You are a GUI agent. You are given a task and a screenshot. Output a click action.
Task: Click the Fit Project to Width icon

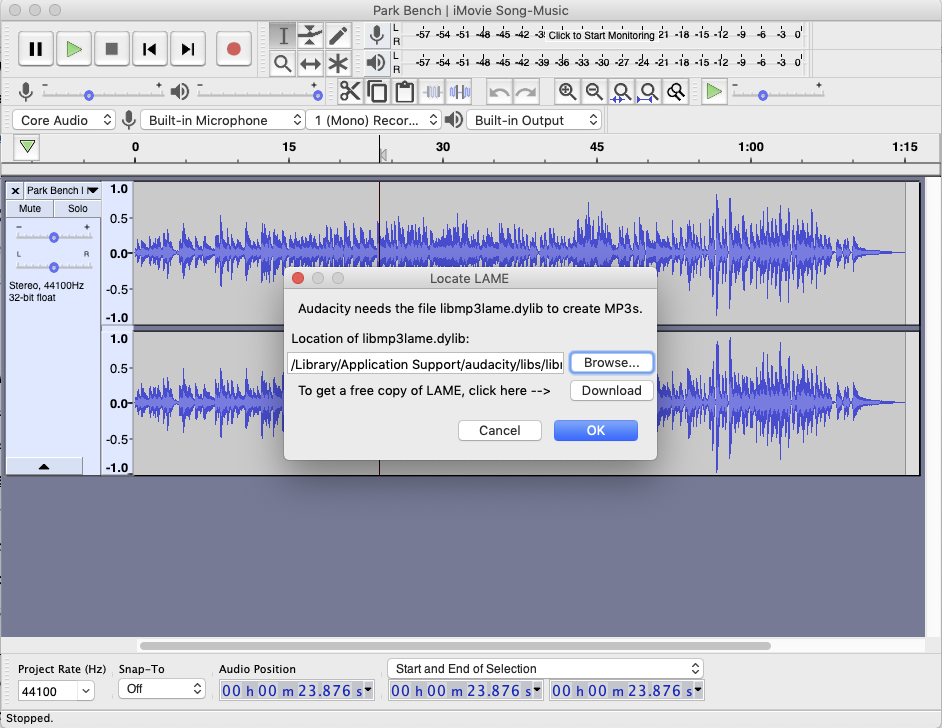click(648, 92)
